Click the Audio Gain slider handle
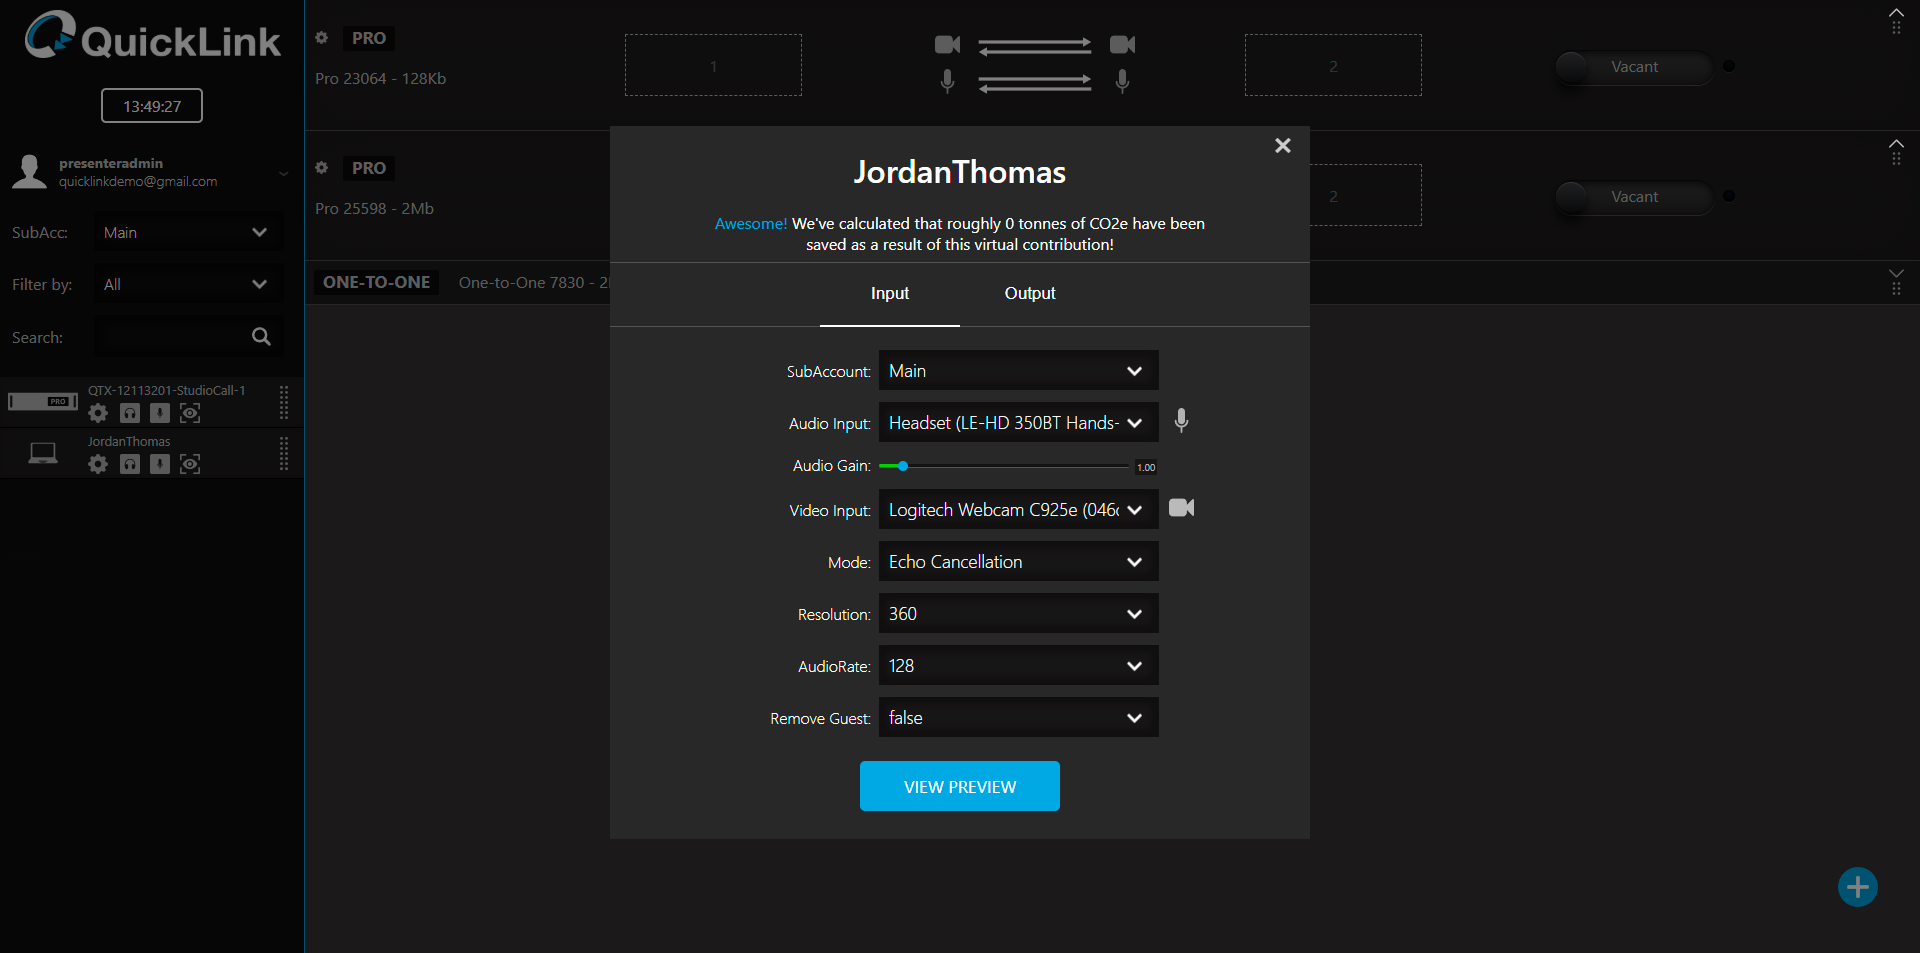The height and width of the screenshot is (953, 1920). click(903, 466)
